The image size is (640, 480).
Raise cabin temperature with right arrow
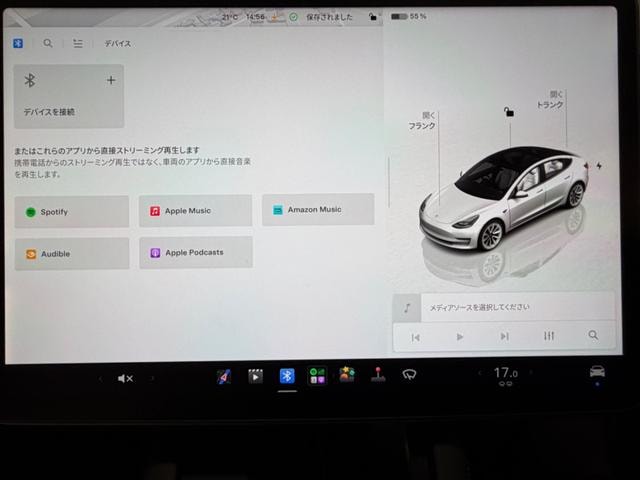[531, 372]
